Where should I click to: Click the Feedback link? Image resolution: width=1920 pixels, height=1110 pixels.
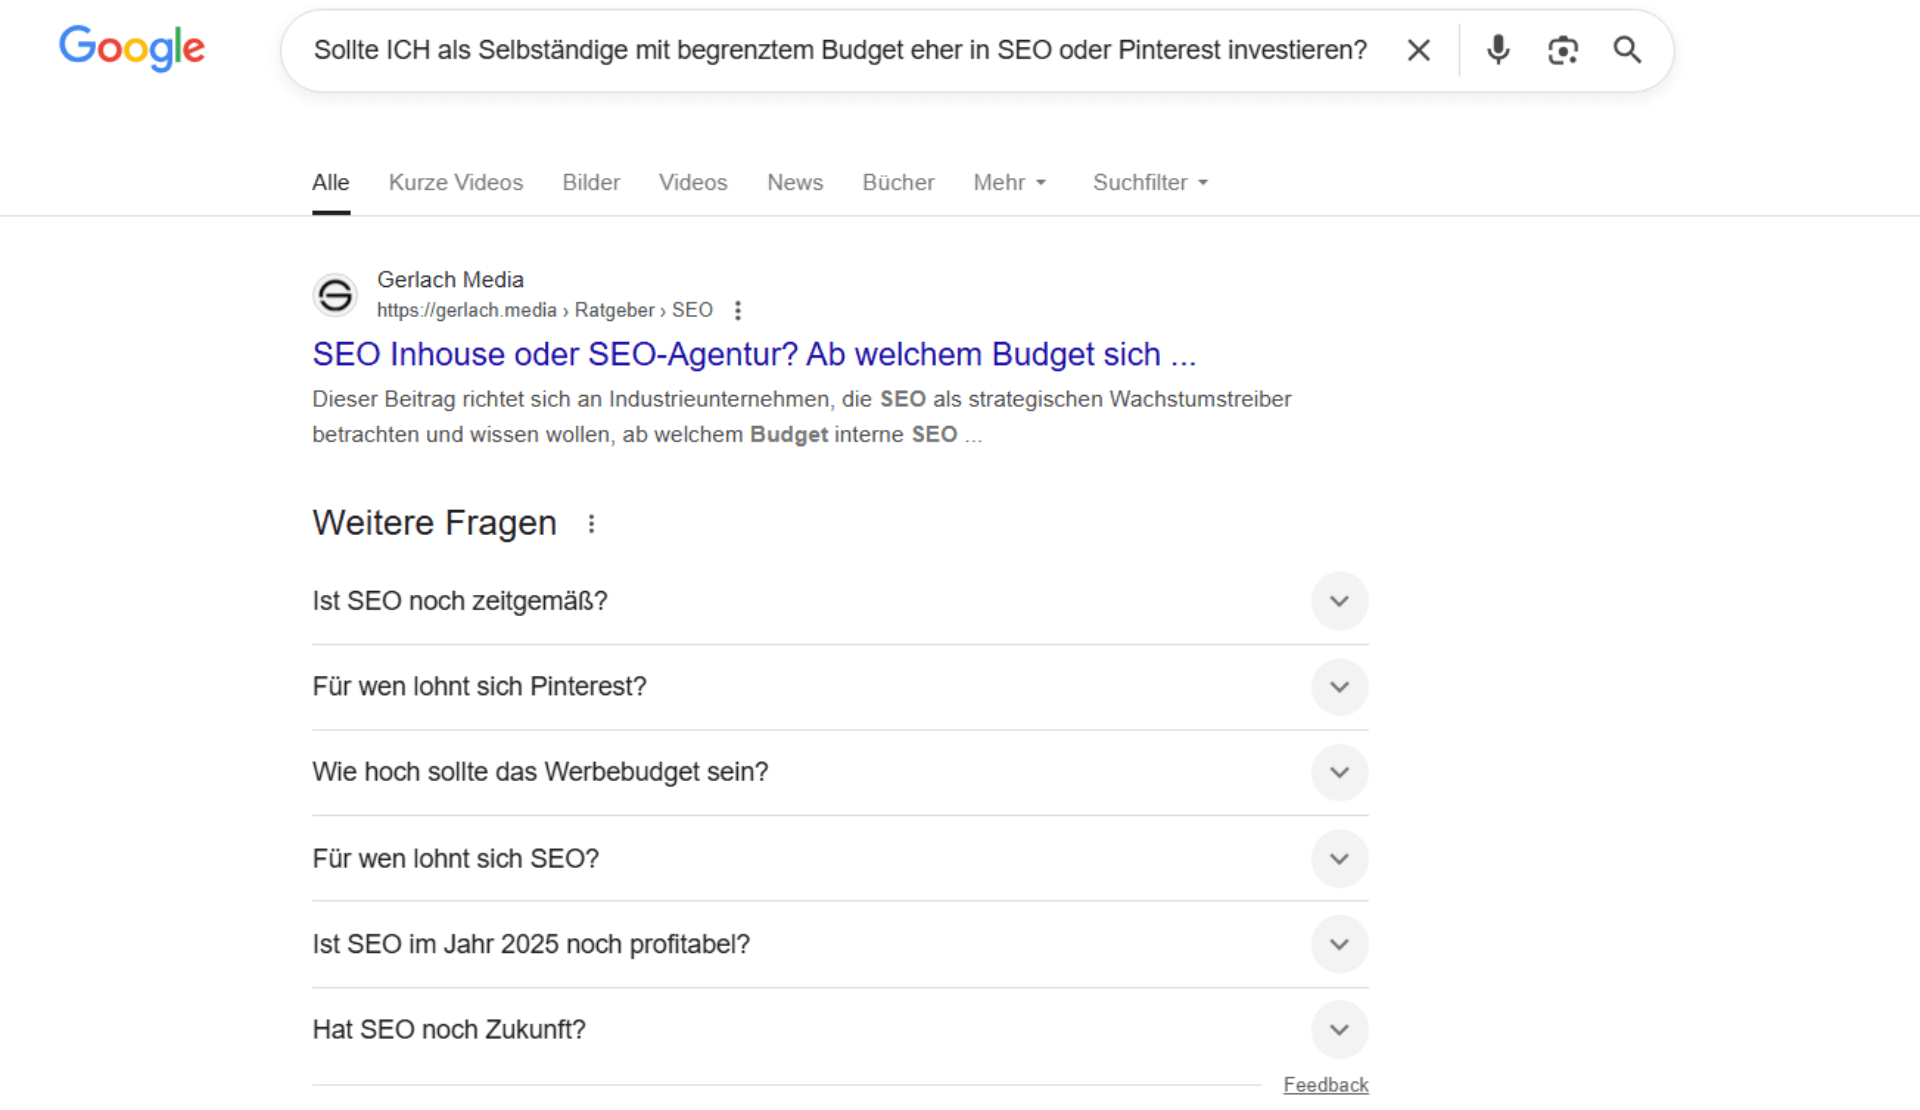click(x=1325, y=1084)
